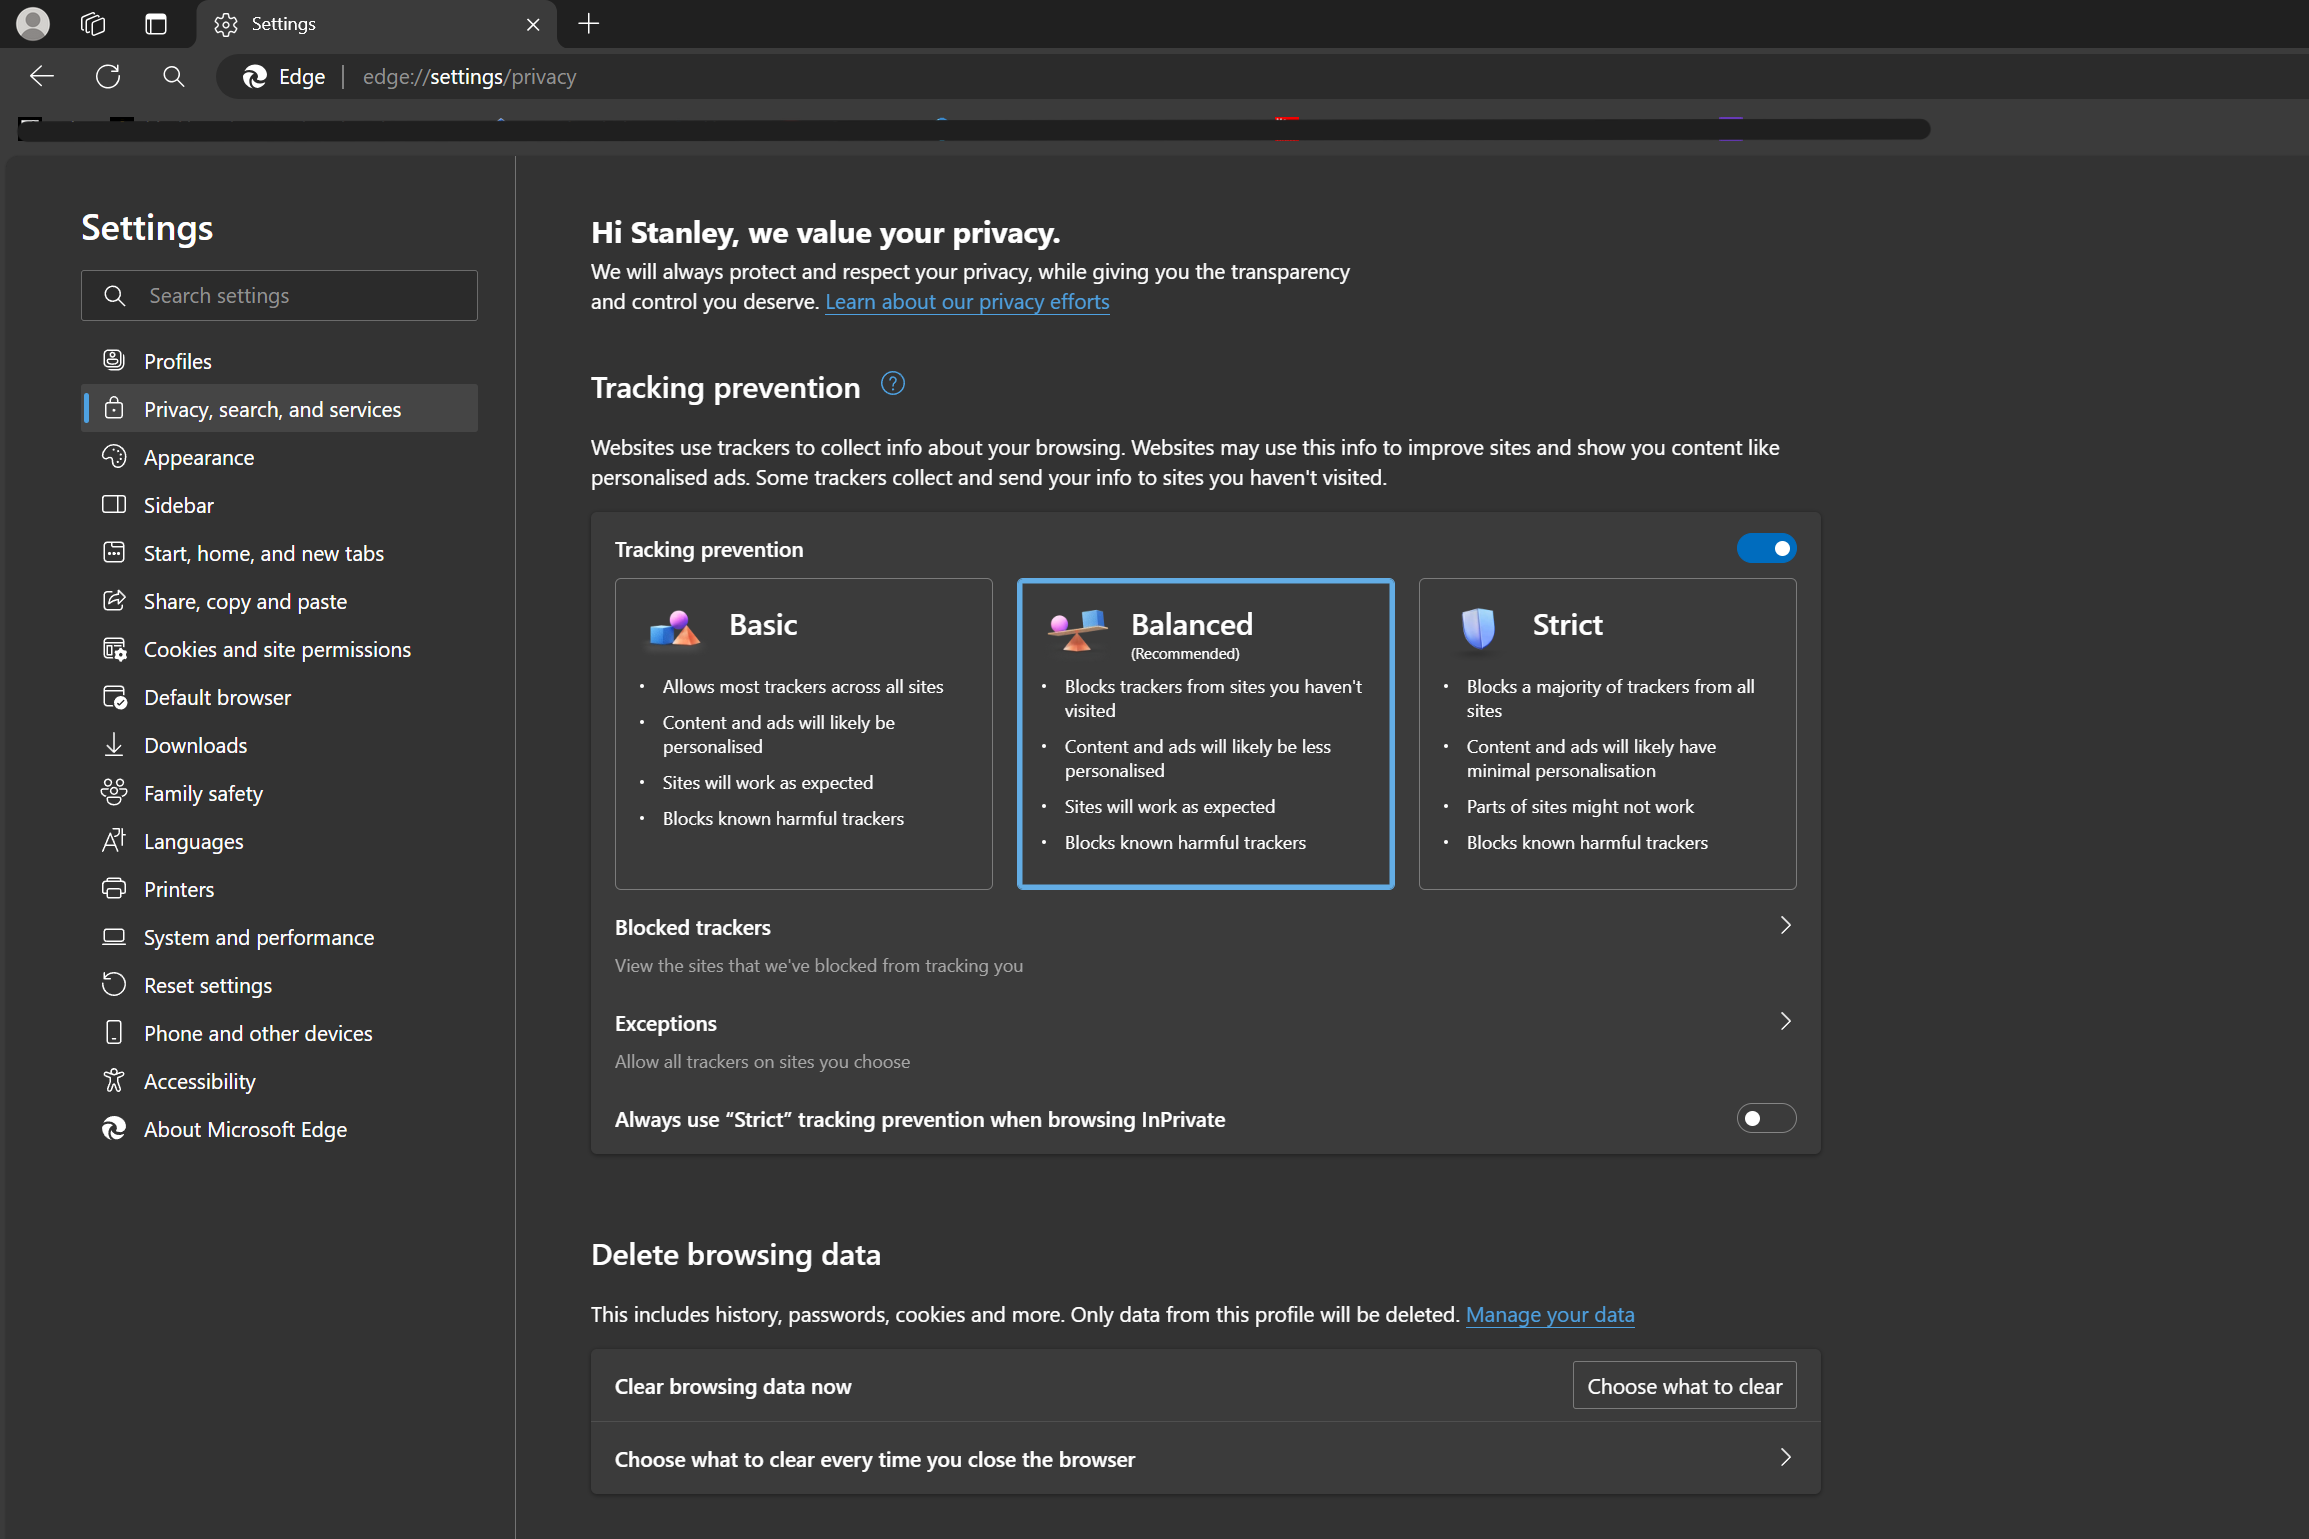Refresh the page with reload icon
The image size is (2309, 1539).
(x=108, y=76)
